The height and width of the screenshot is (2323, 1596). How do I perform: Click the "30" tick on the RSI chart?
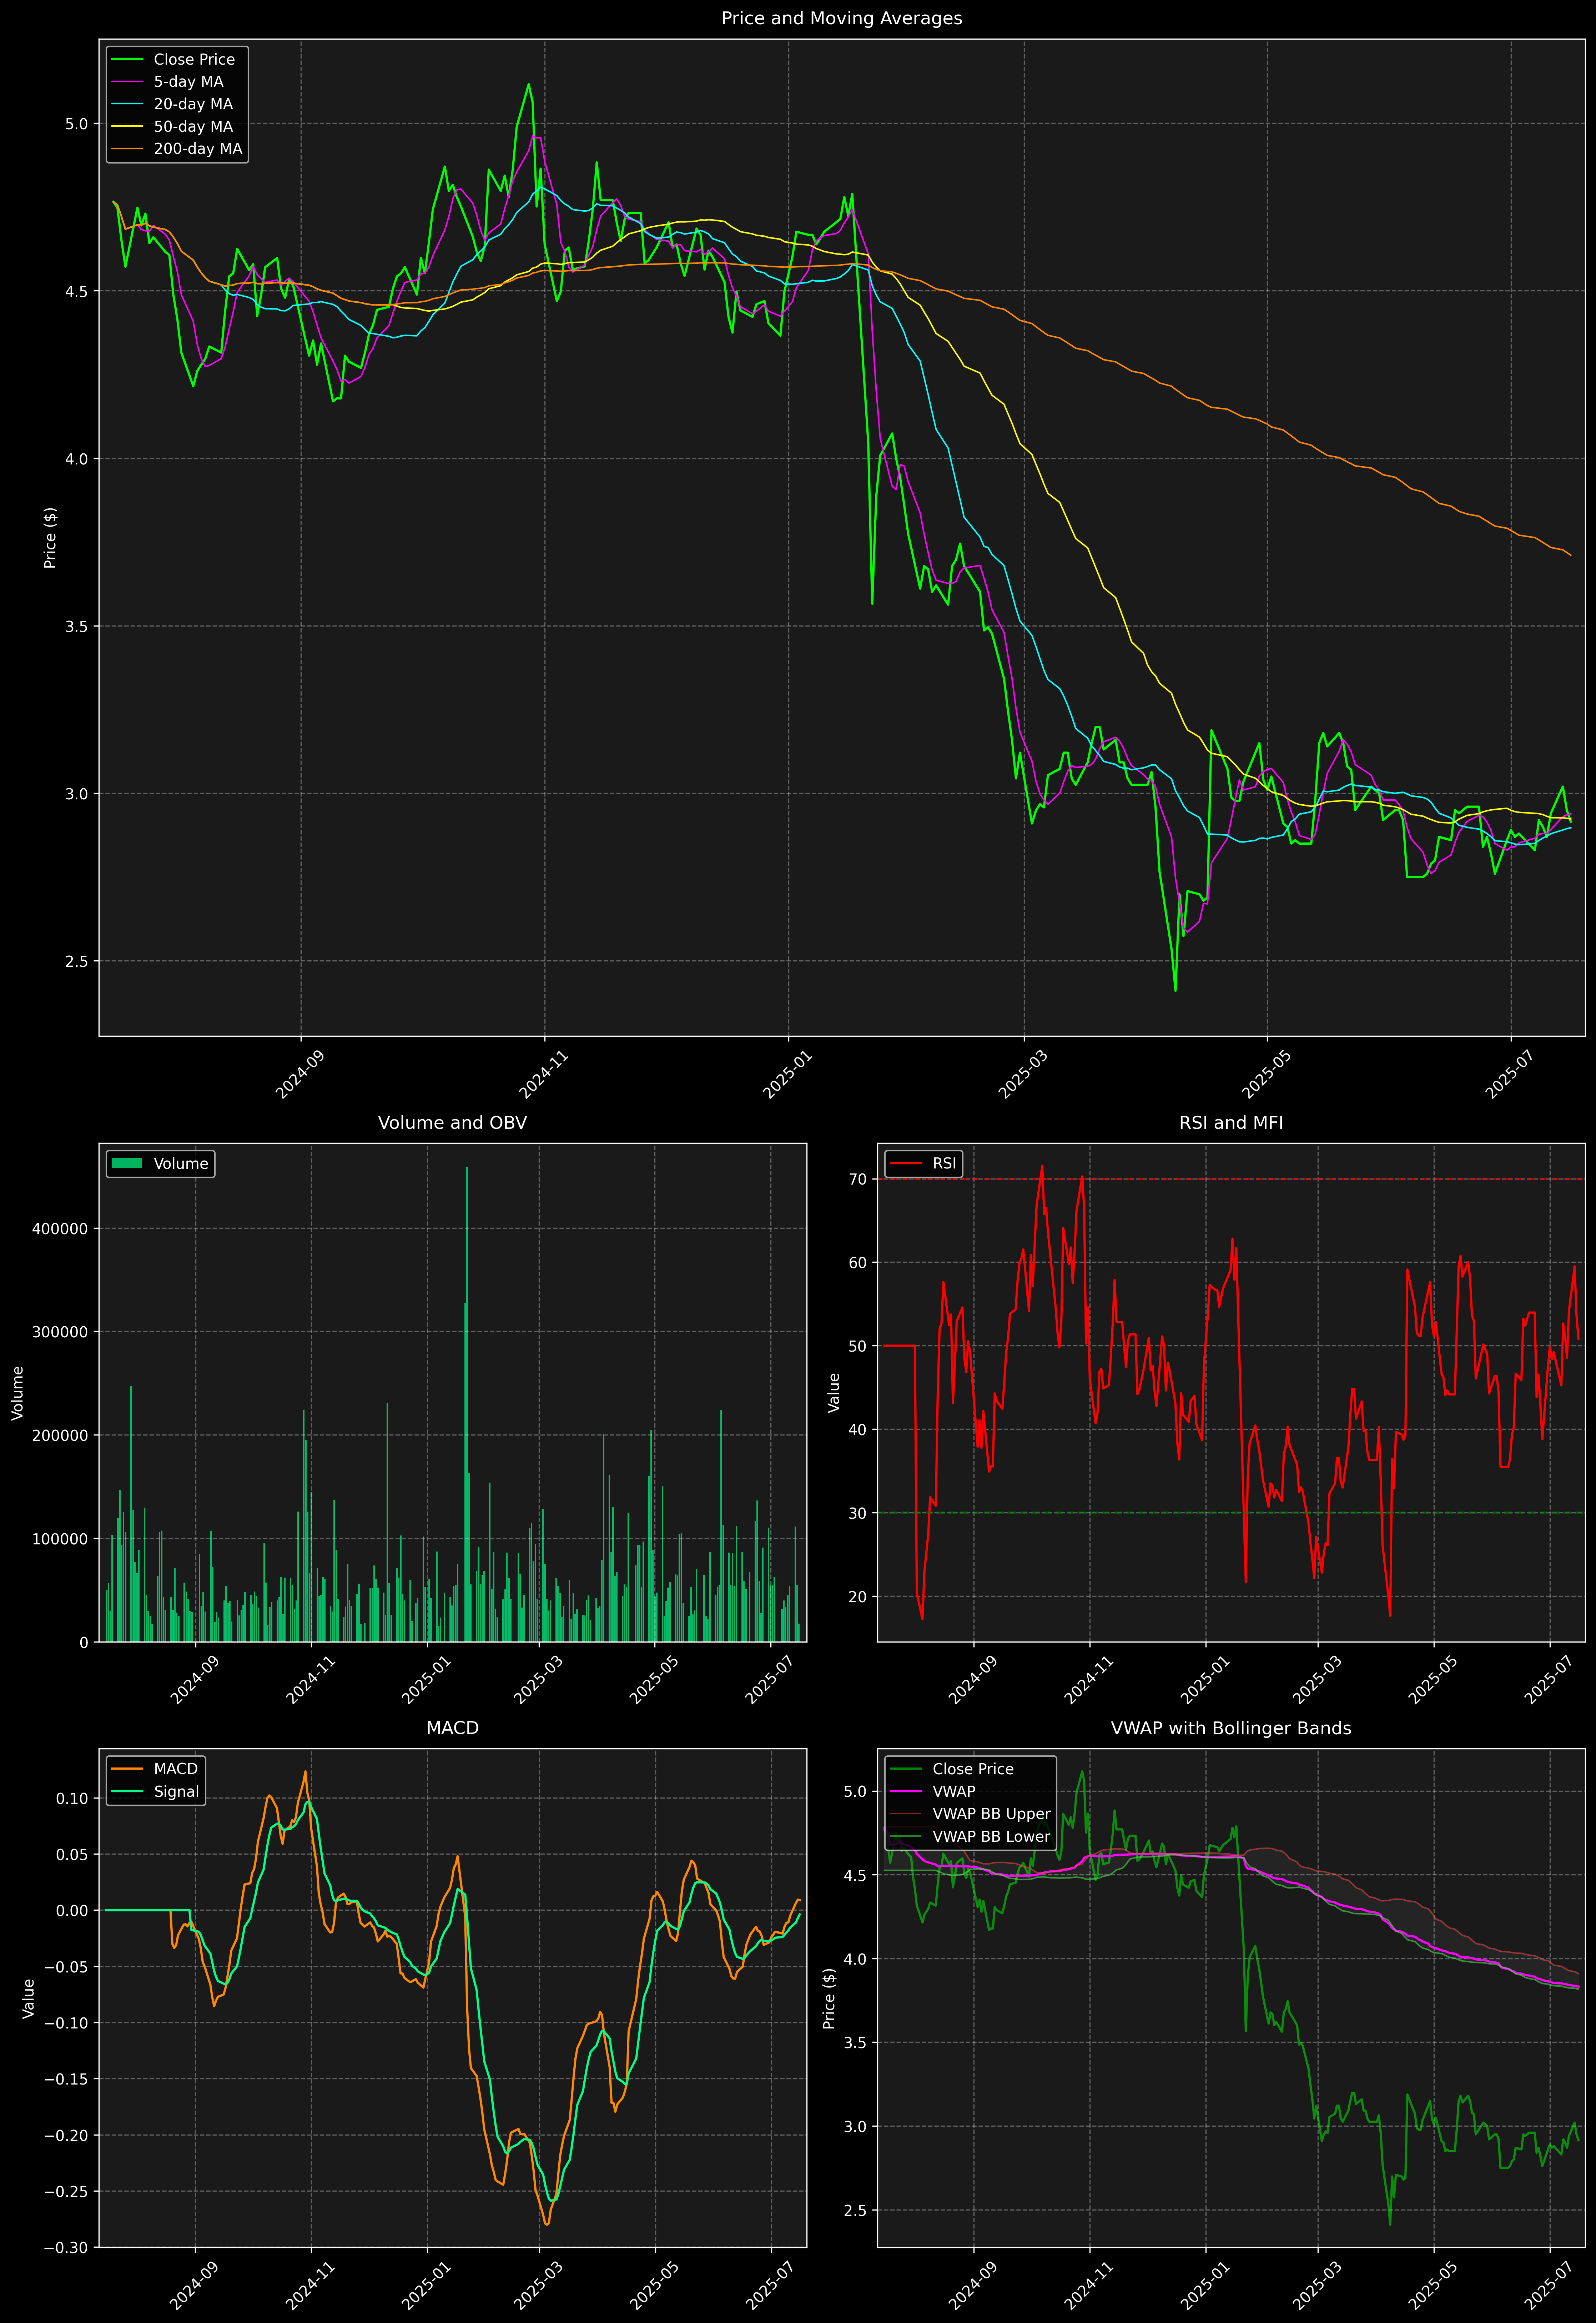click(858, 1513)
